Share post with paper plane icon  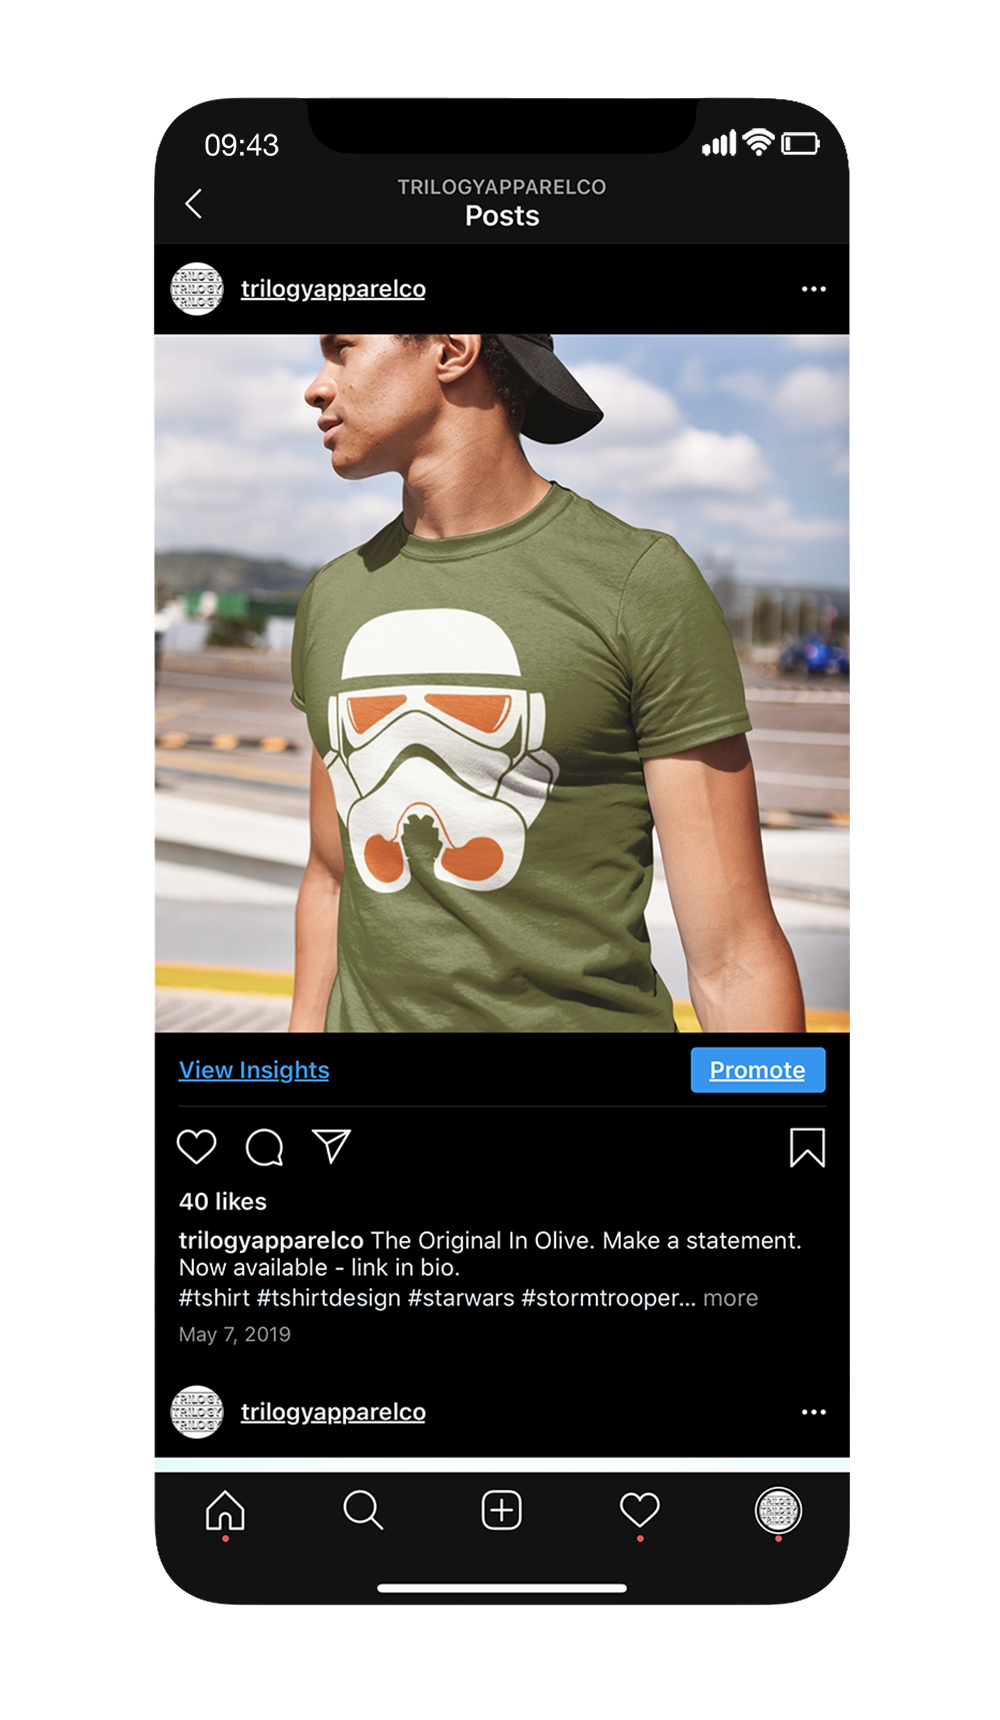(331, 1146)
